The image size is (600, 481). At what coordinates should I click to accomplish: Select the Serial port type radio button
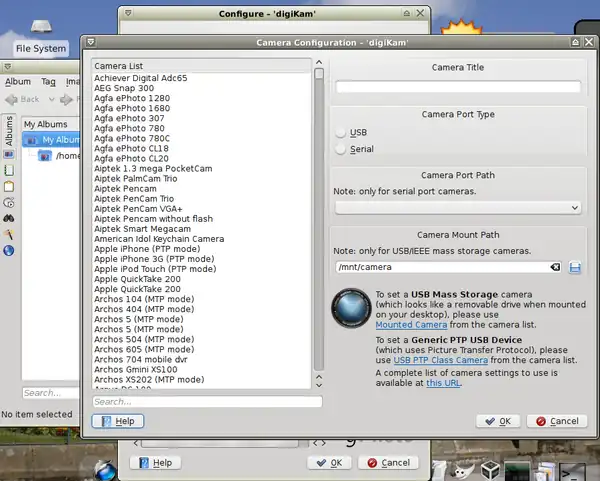pos(343,149)
